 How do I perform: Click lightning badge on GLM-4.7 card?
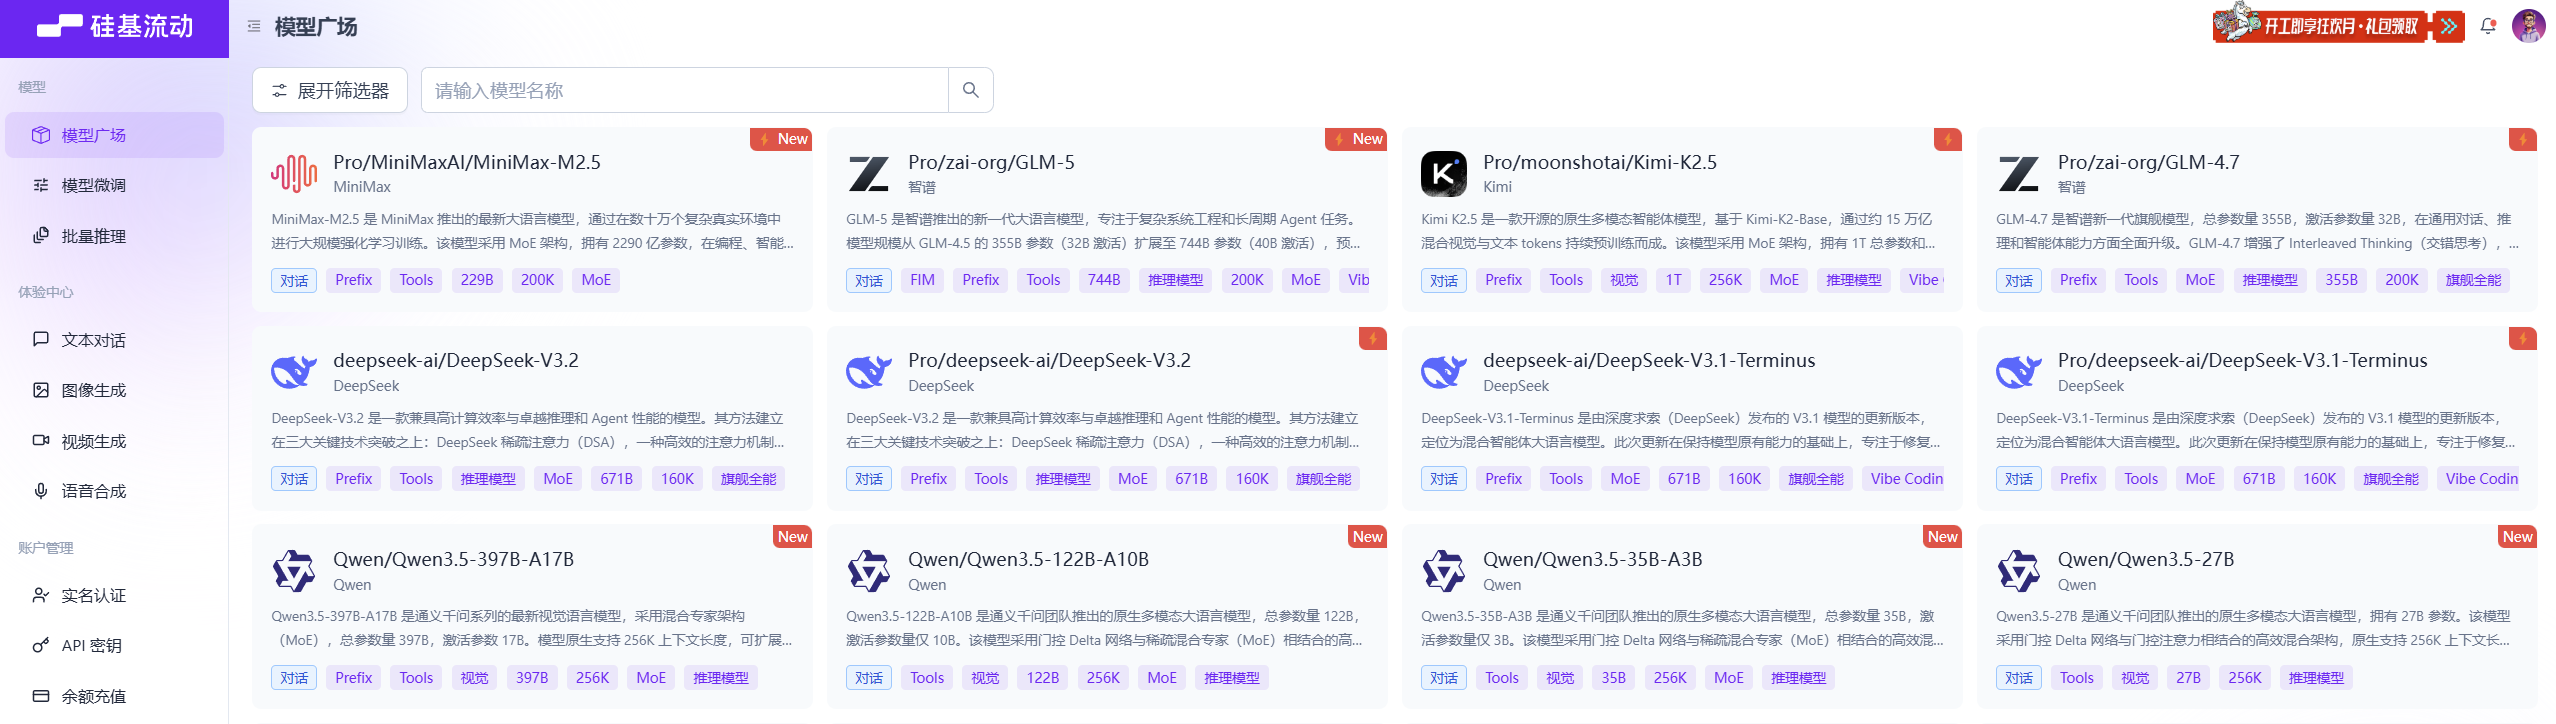pos(2522,139)
